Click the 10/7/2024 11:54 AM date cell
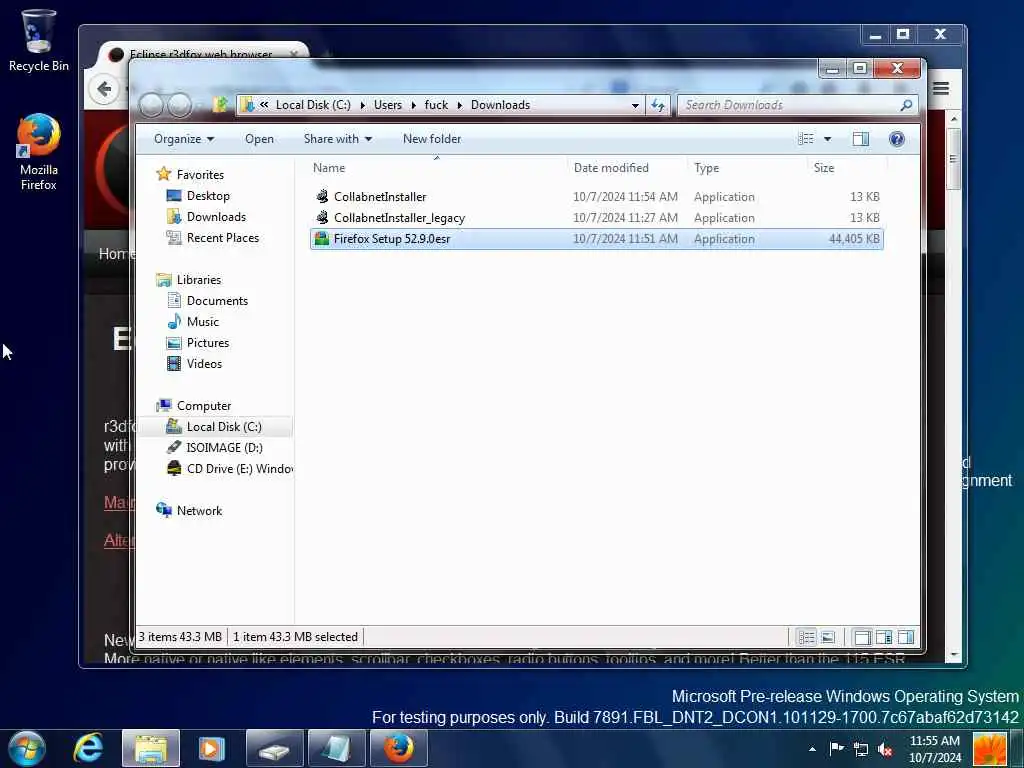 [x=625, y=197]
